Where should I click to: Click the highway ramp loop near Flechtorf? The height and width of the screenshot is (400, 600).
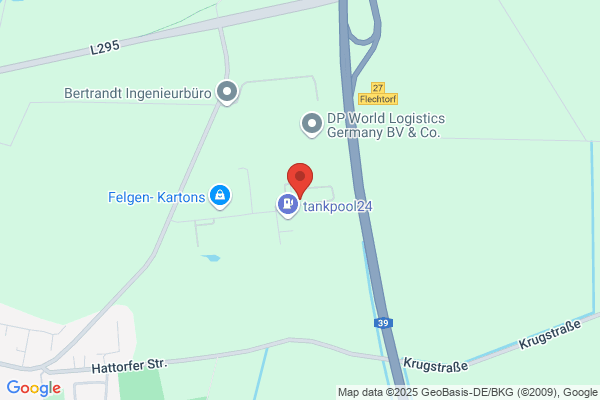pos(364,29)
